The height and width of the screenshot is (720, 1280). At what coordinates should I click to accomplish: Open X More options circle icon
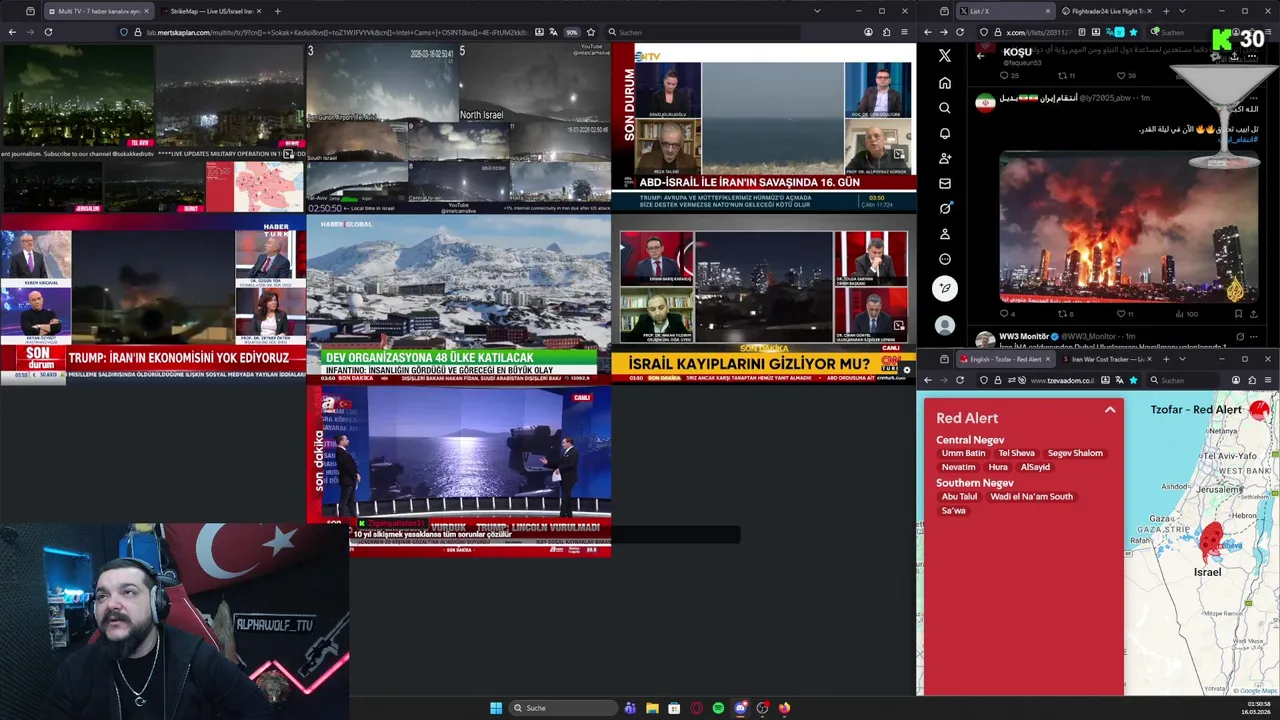[x=944, y=259]
